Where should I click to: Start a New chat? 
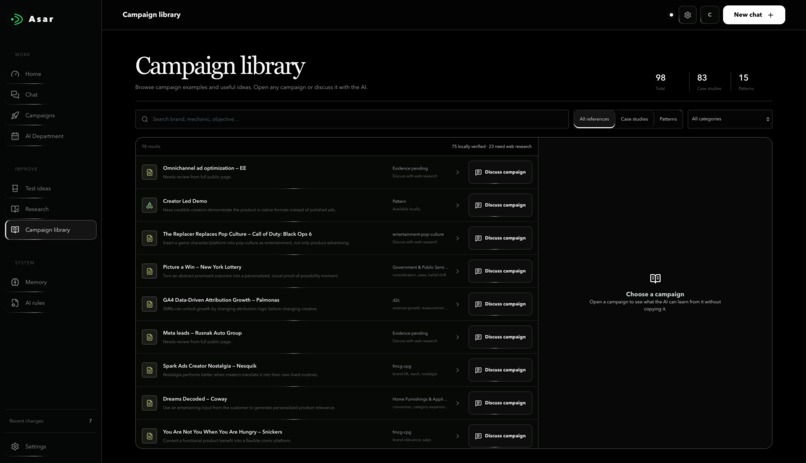[x=754, y=15]
